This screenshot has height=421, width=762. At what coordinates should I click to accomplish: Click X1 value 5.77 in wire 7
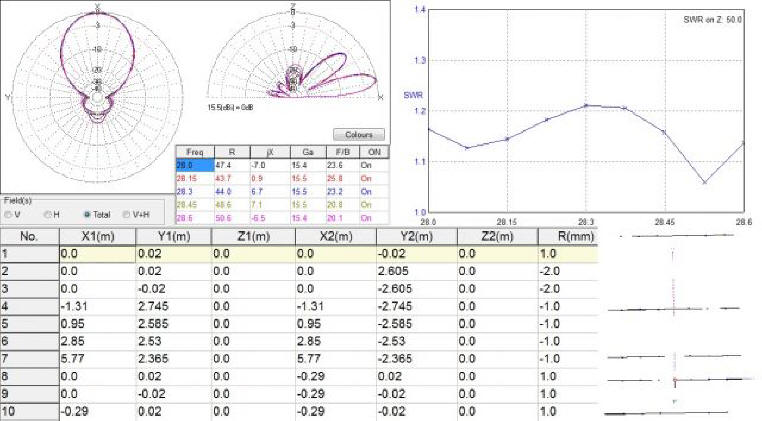(98, 359)
